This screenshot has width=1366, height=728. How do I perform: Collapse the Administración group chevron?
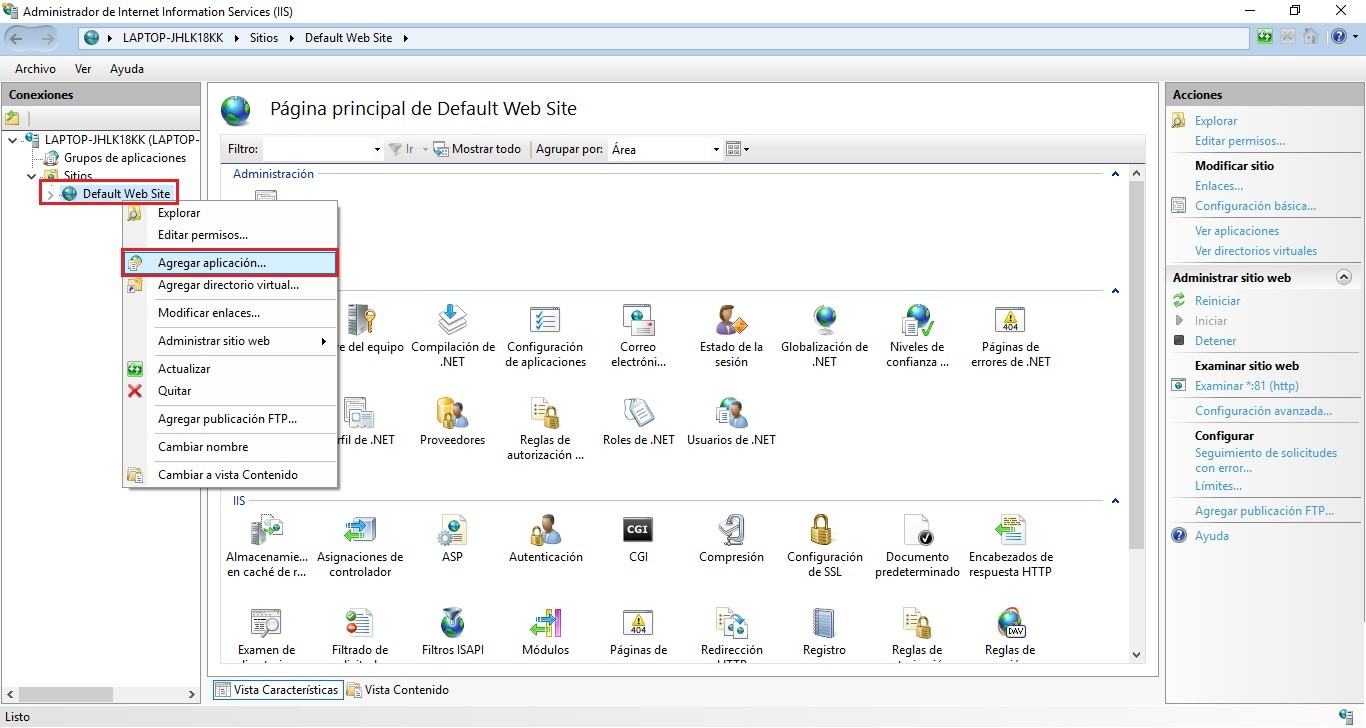tap(1115, 174)
